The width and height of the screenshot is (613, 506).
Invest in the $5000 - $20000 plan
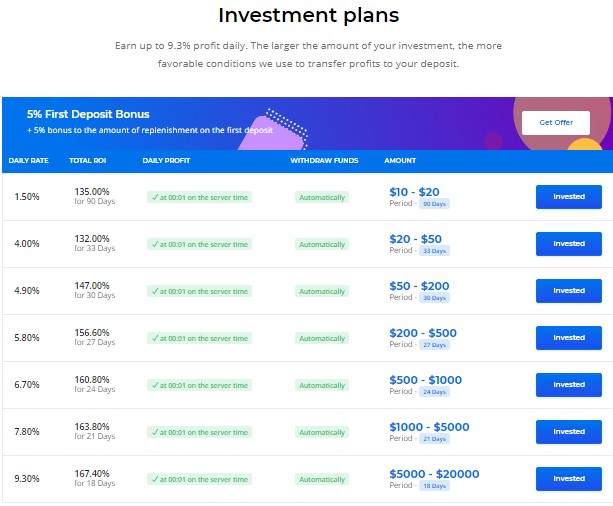point(568,478)
